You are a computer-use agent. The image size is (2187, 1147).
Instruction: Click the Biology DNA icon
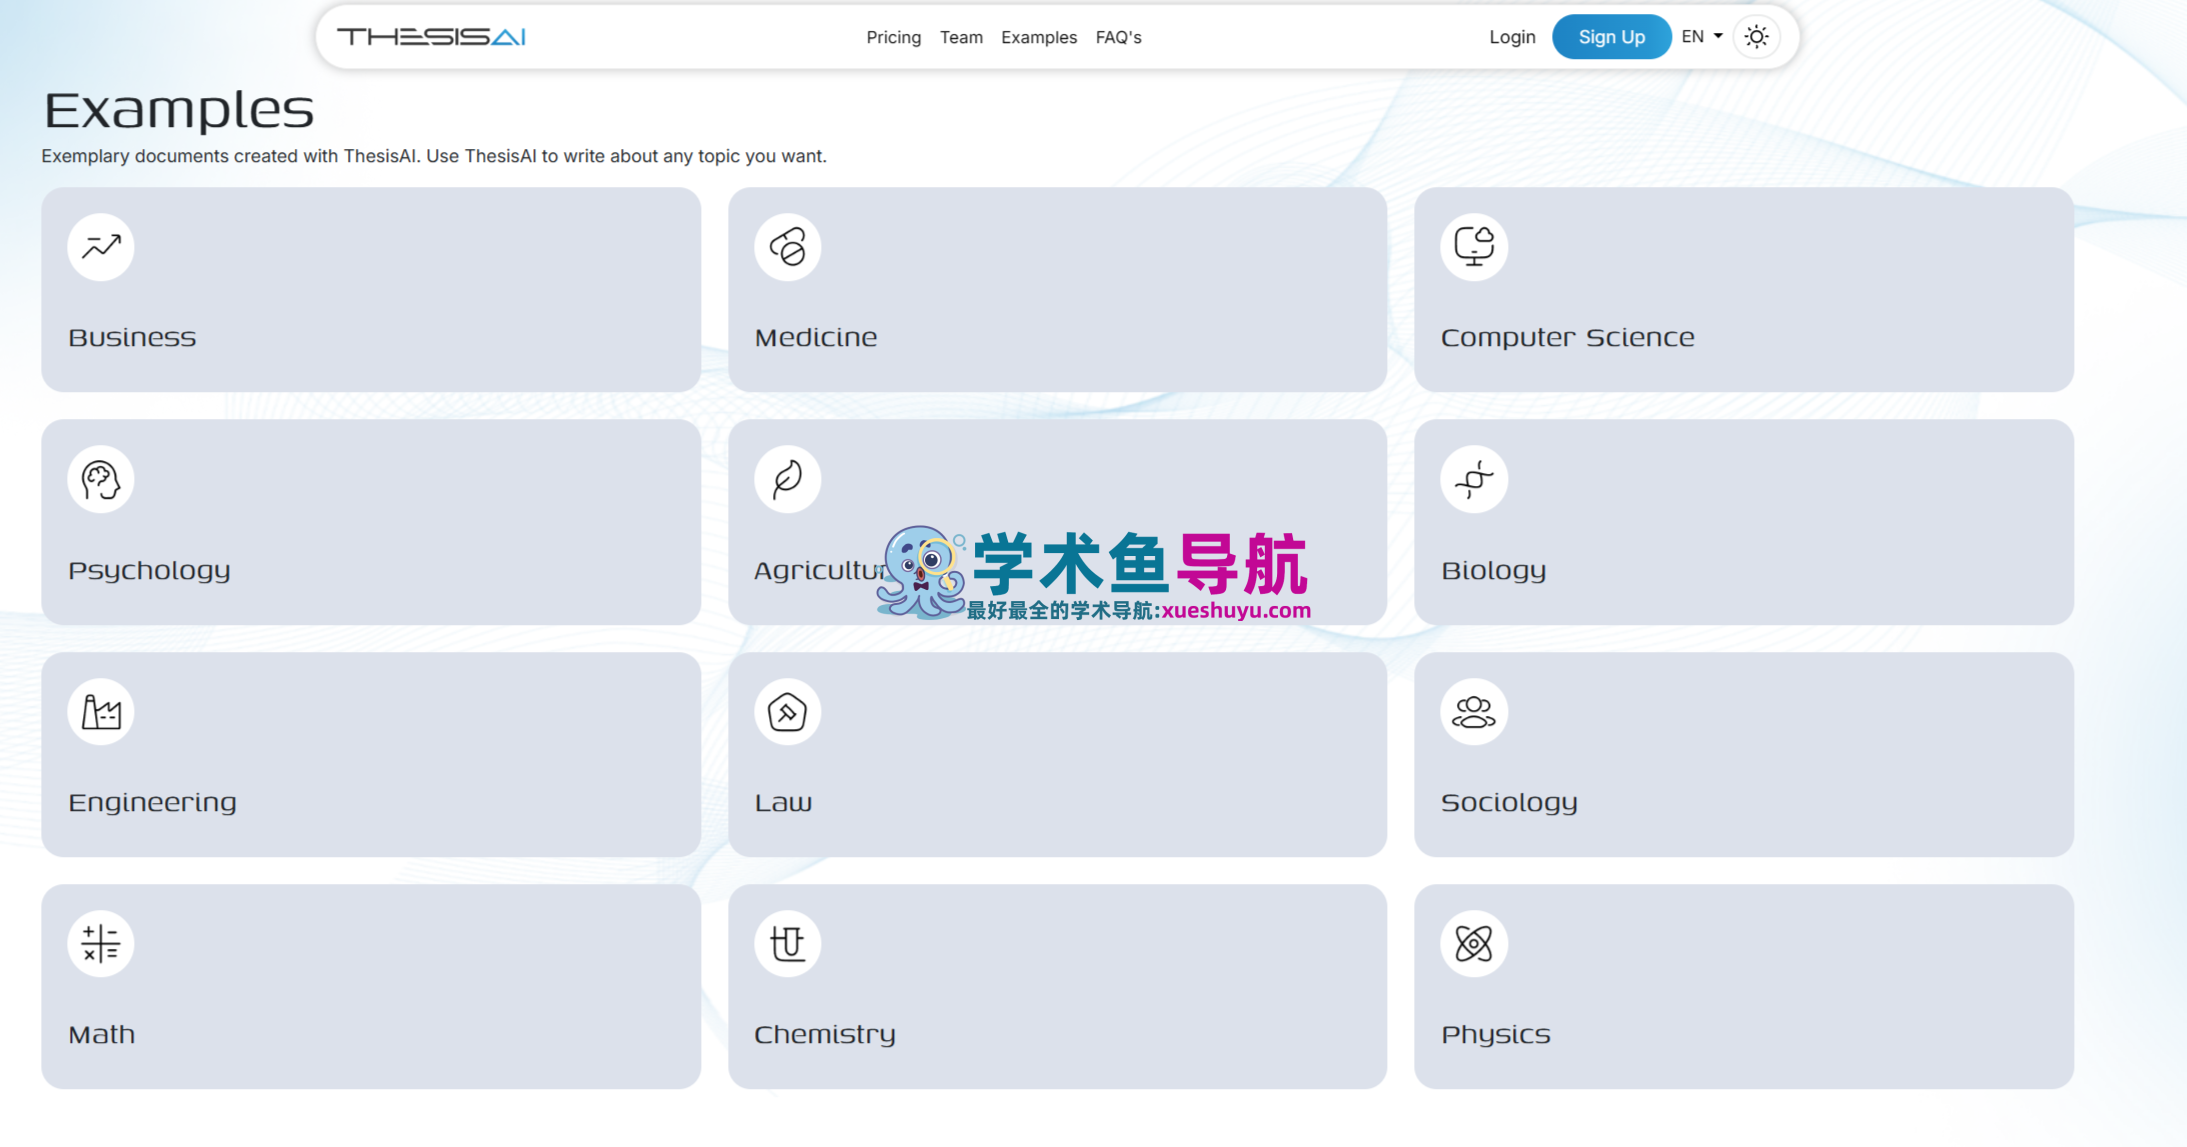(1474, 479)
